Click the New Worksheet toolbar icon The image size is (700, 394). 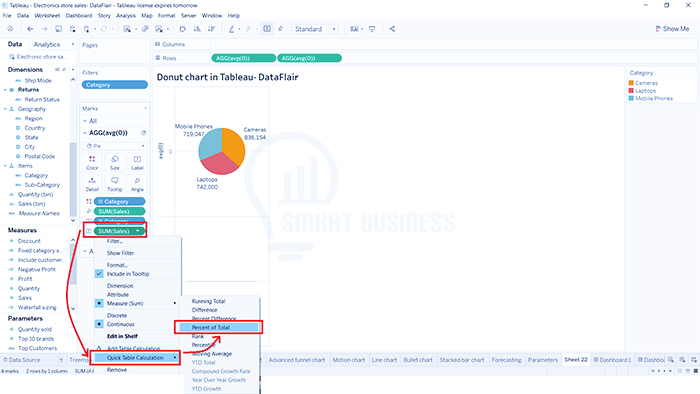click(127, 29)
